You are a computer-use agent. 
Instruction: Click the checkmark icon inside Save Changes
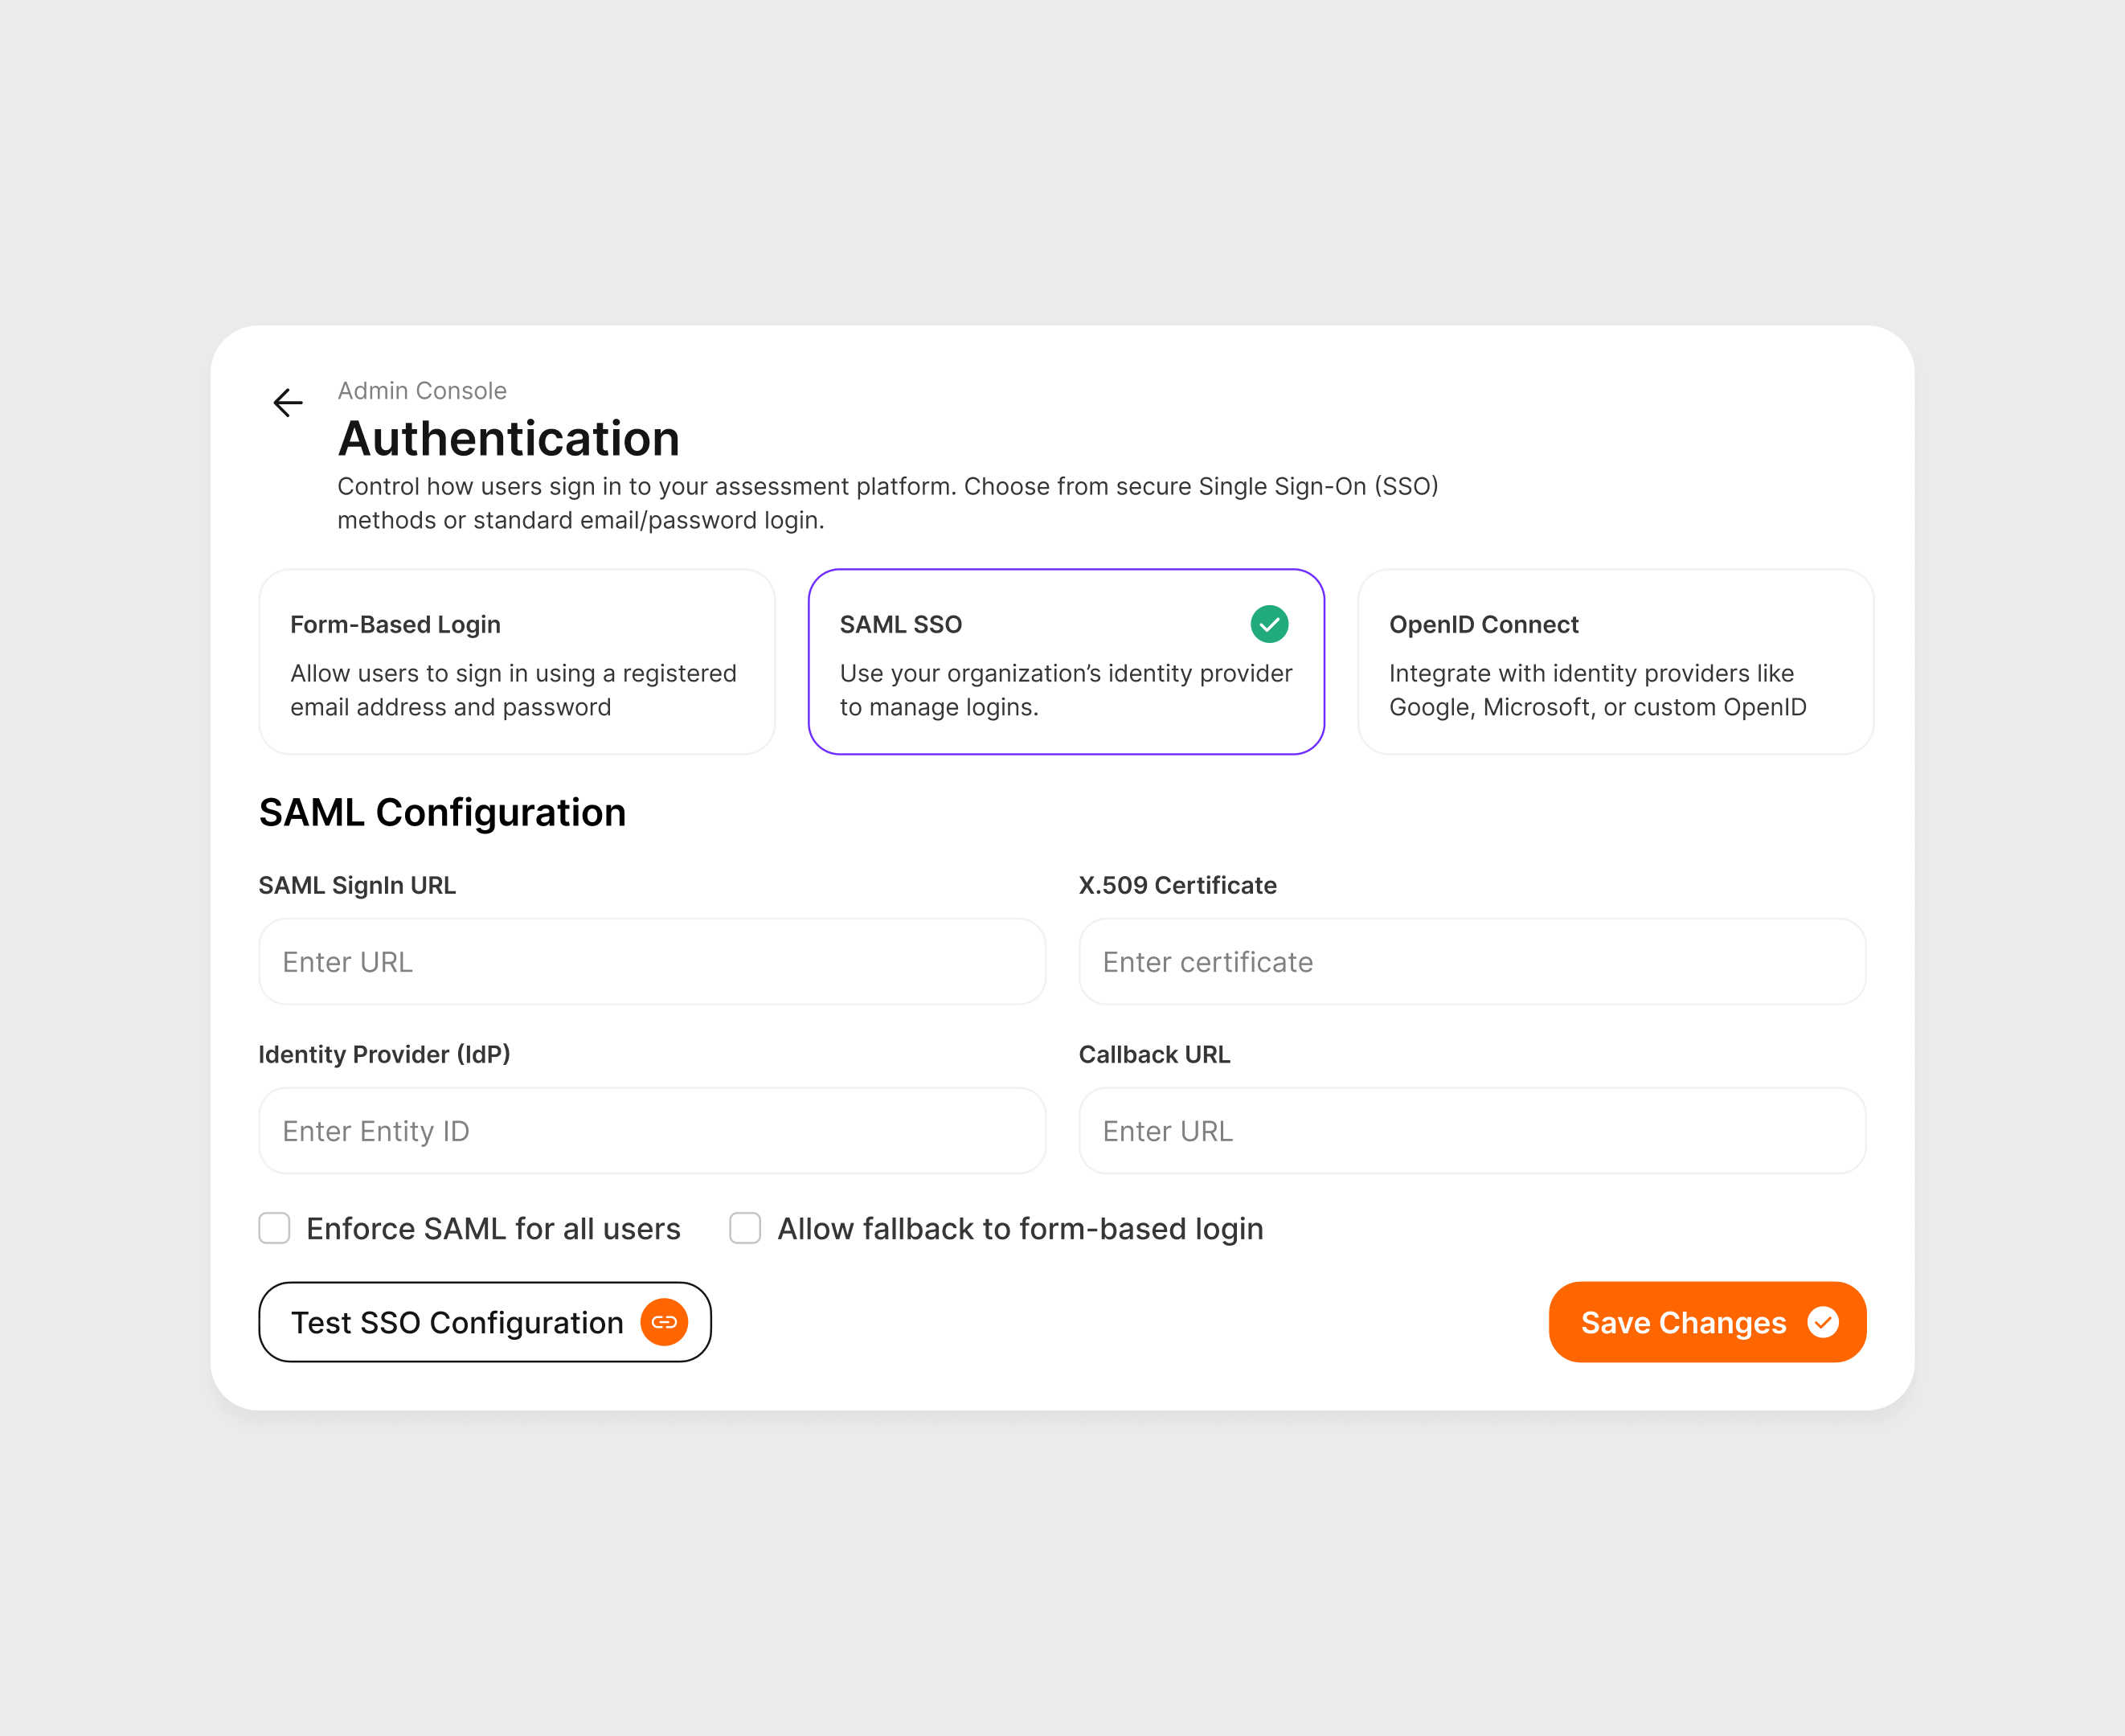coord(1825,1322)
